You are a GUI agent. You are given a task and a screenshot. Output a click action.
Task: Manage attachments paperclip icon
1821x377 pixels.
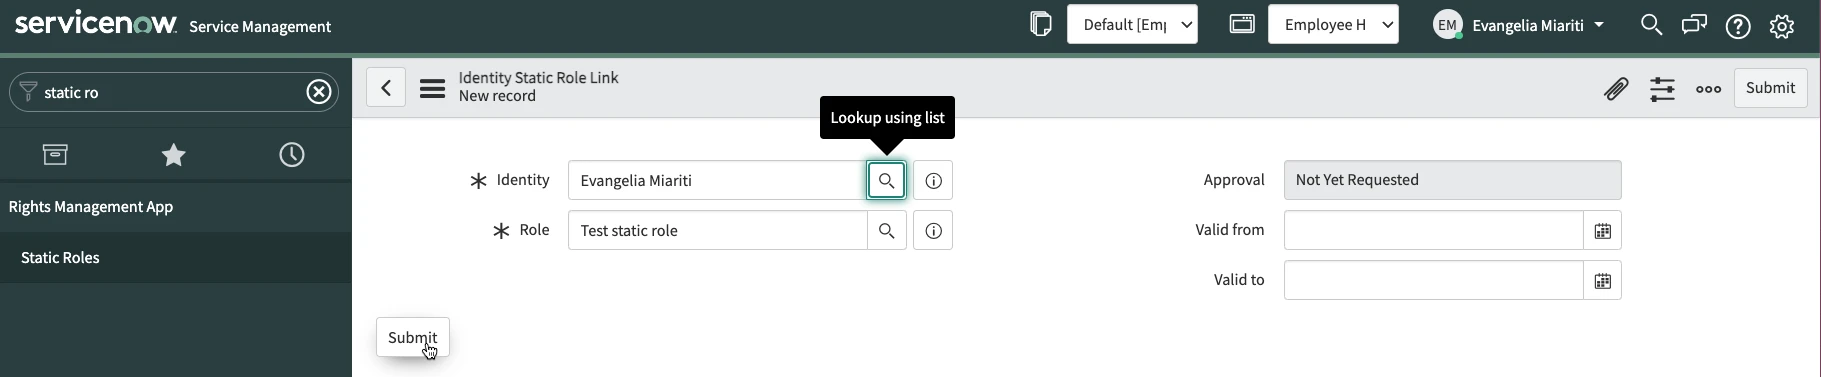pos(1615,89)
